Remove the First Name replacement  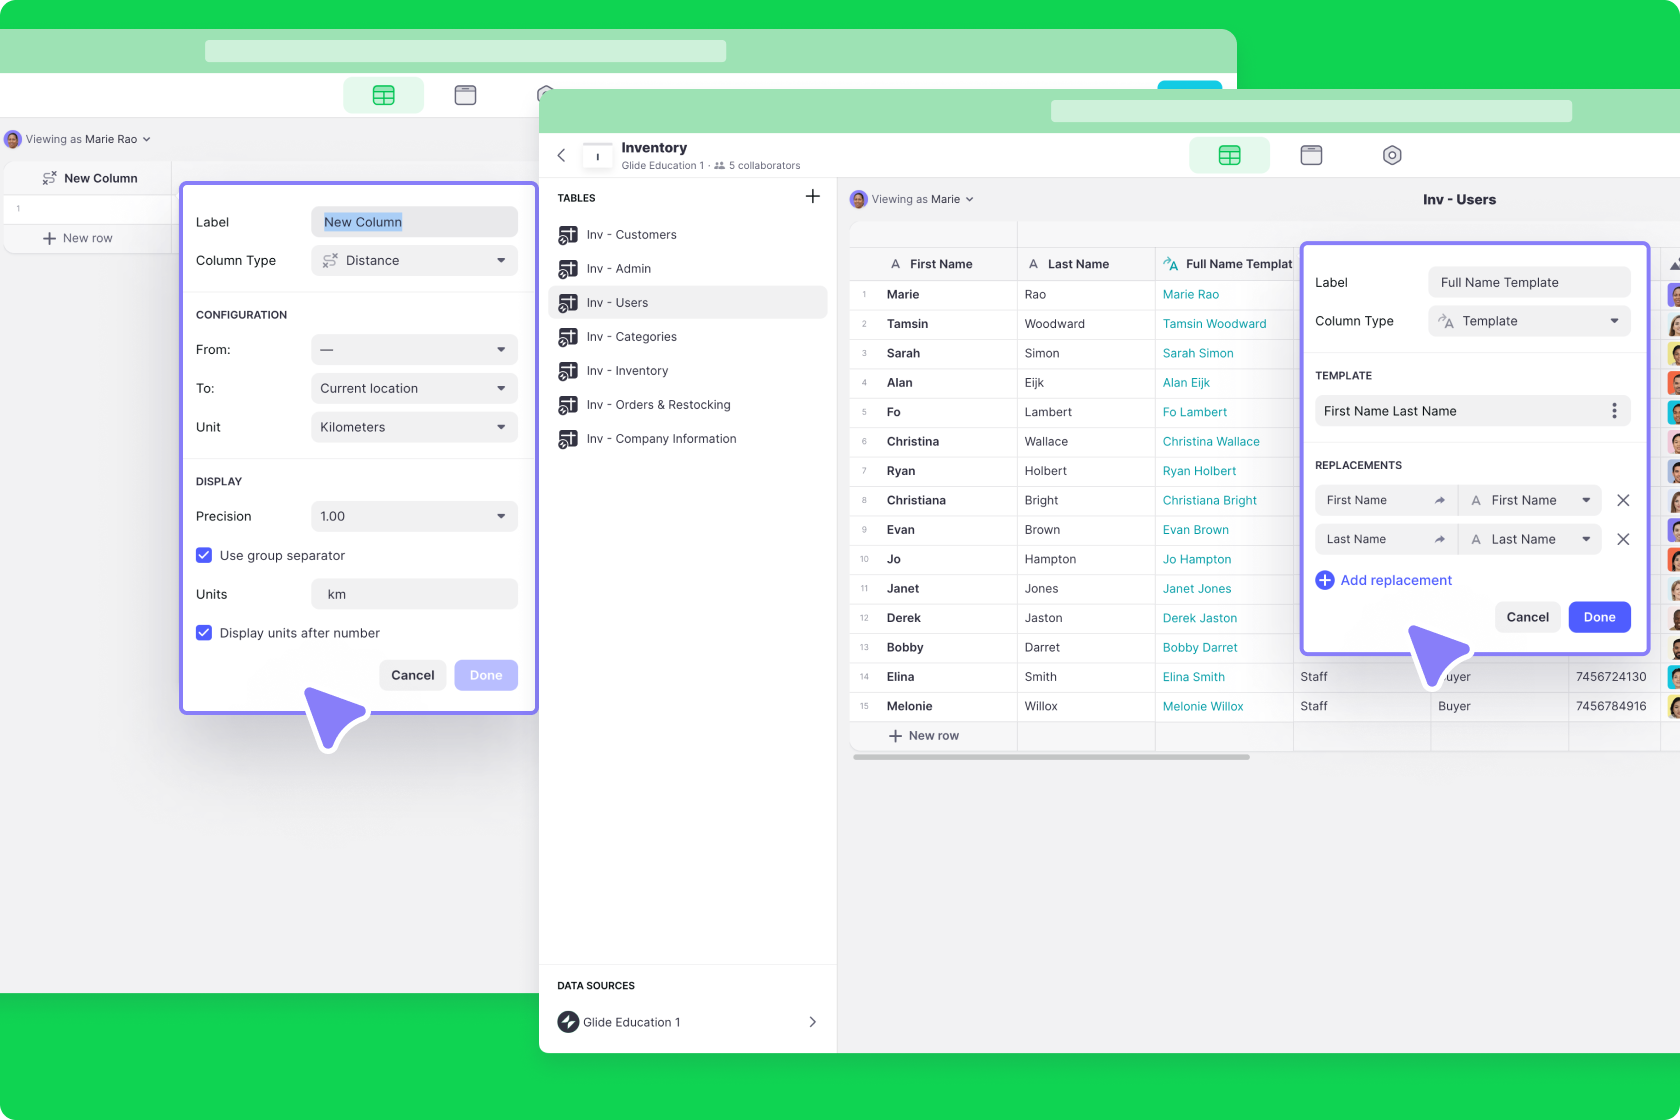coord(1622,500)
